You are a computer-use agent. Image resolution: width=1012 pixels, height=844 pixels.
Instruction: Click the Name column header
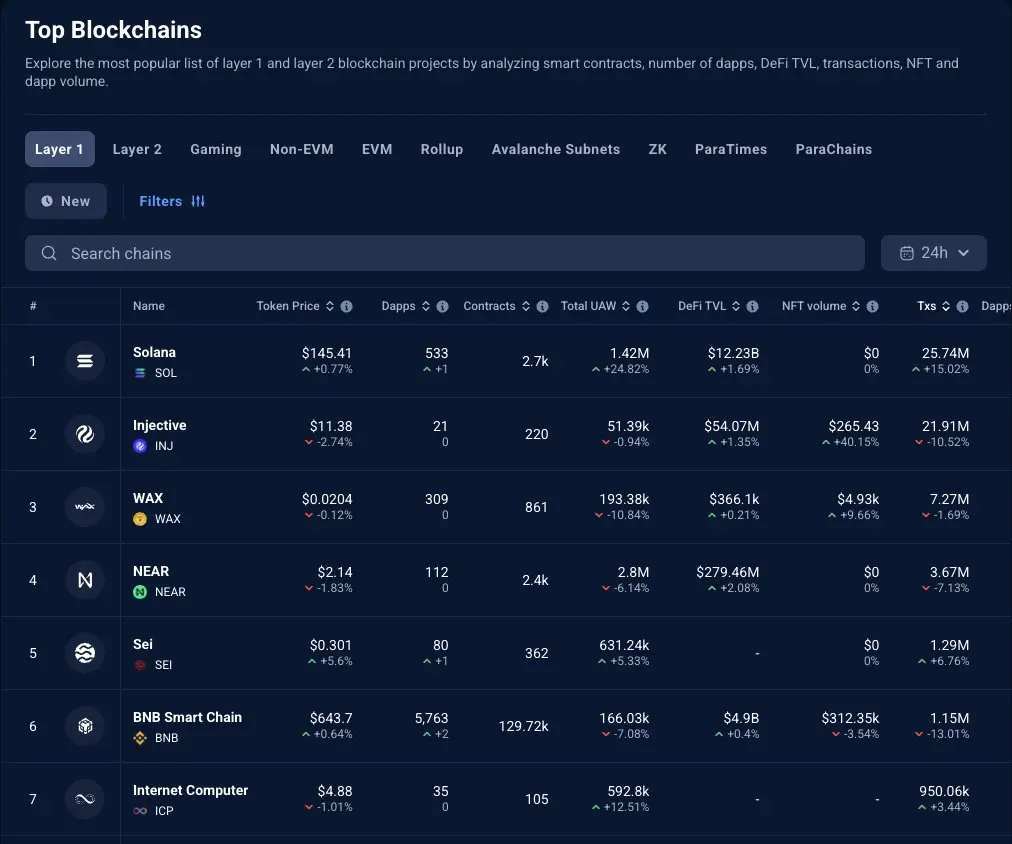[x=148, y=306]
